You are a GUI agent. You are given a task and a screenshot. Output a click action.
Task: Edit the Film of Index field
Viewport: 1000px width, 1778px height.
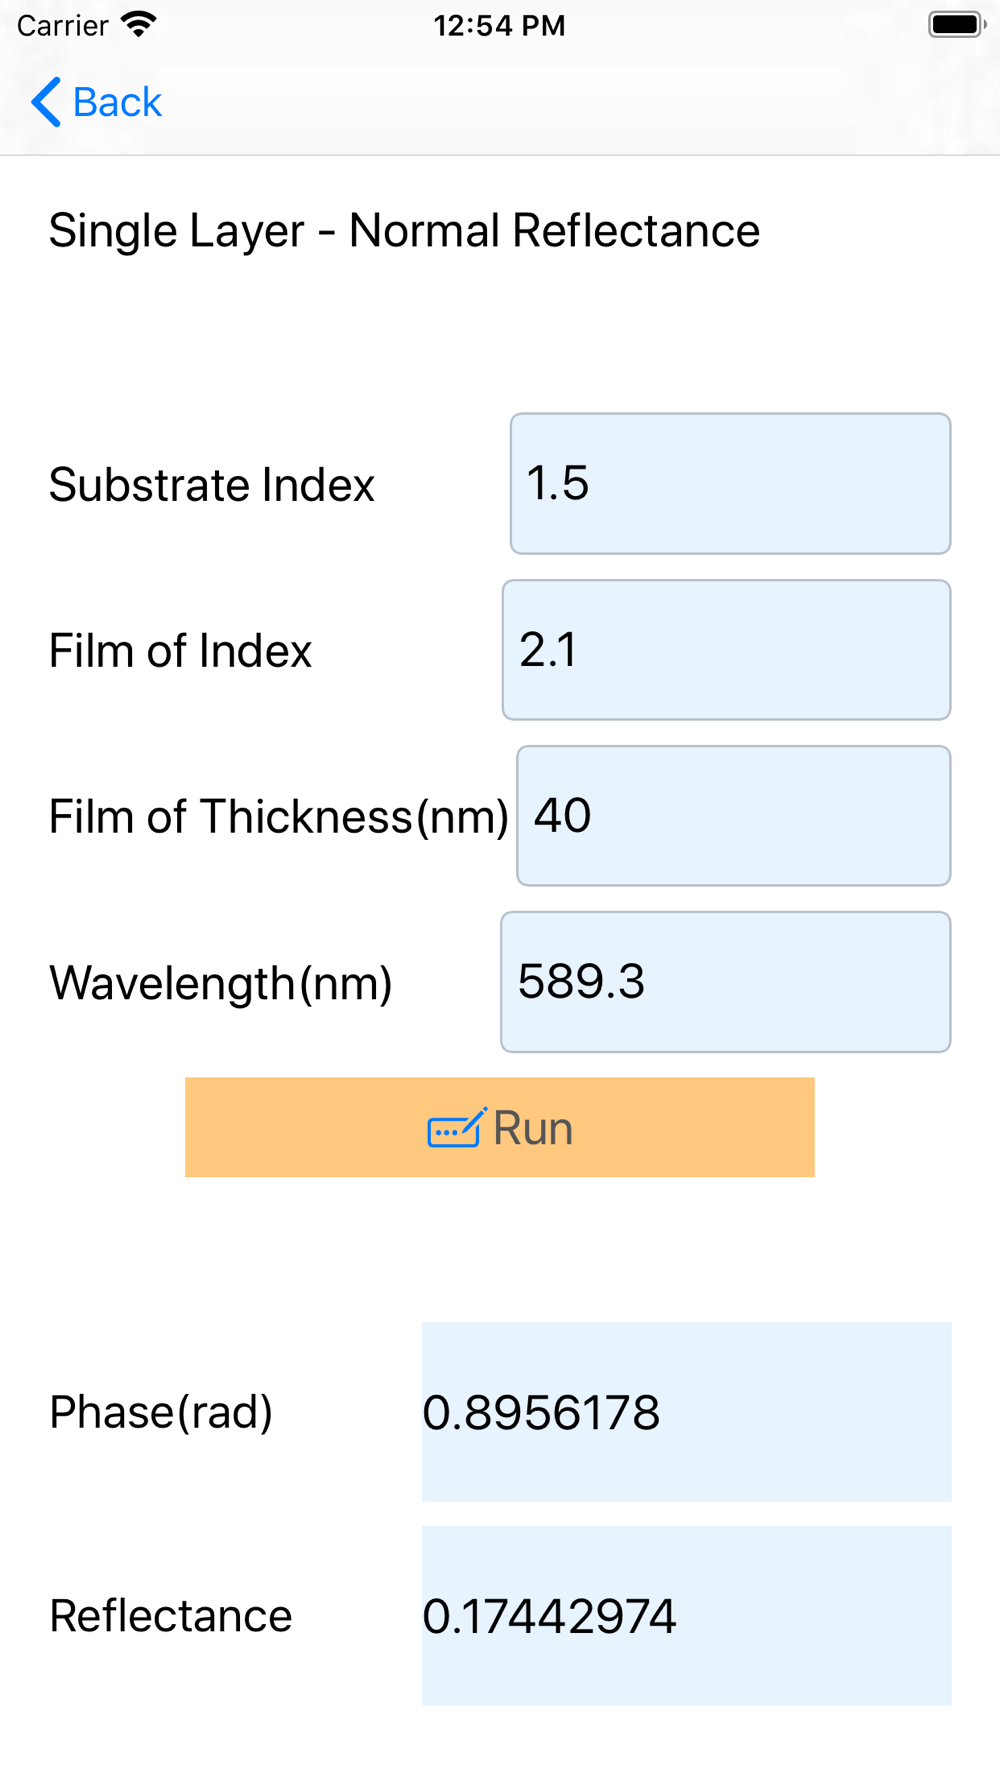tap(726, 650)
